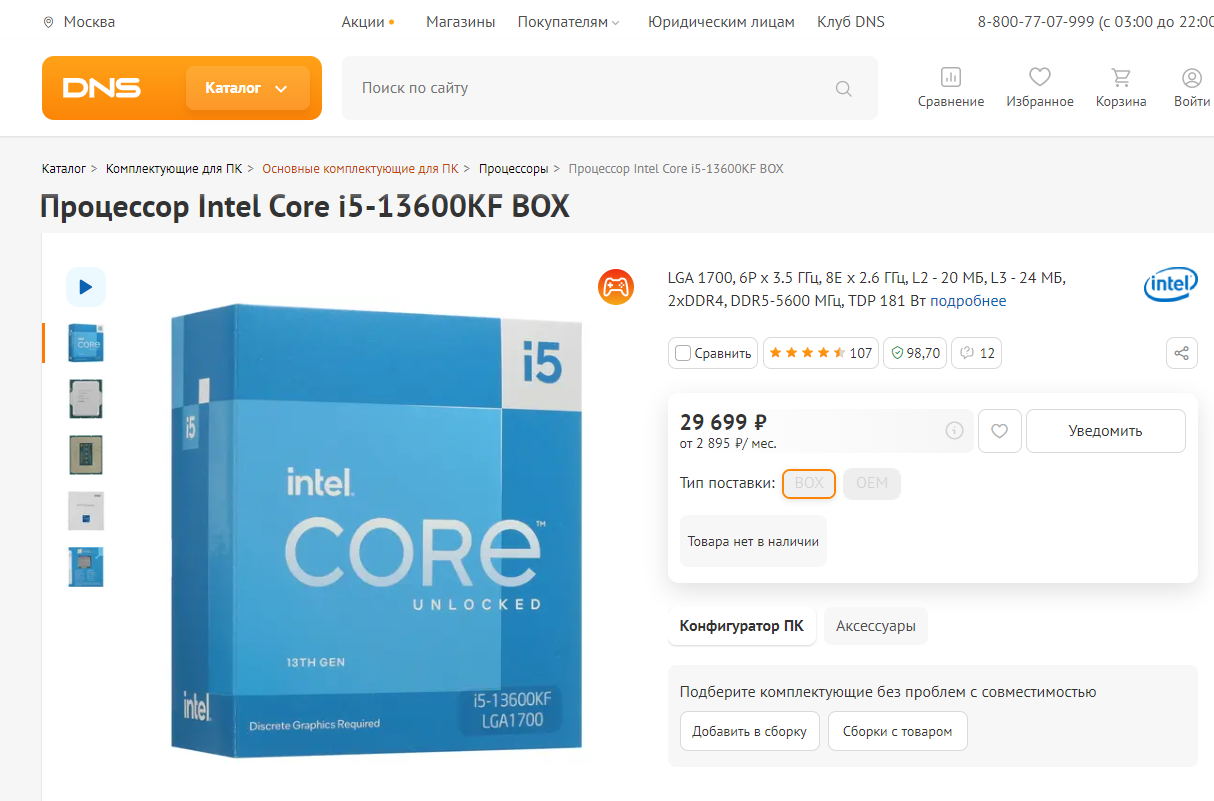Add product to favorites with heart button
This screenshot has height=801, width=1214.
[999, 431]
